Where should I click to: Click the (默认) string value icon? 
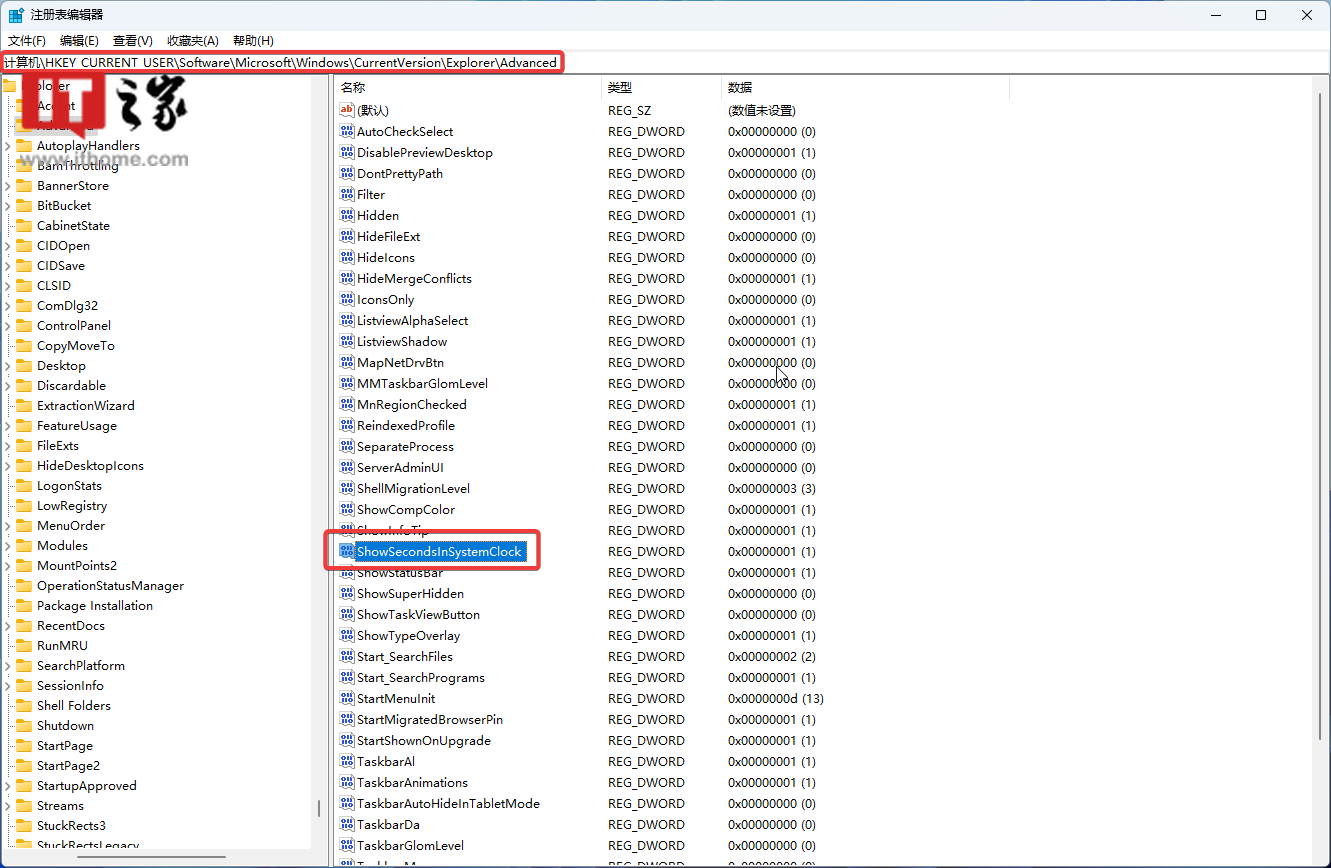coord(347,110)
